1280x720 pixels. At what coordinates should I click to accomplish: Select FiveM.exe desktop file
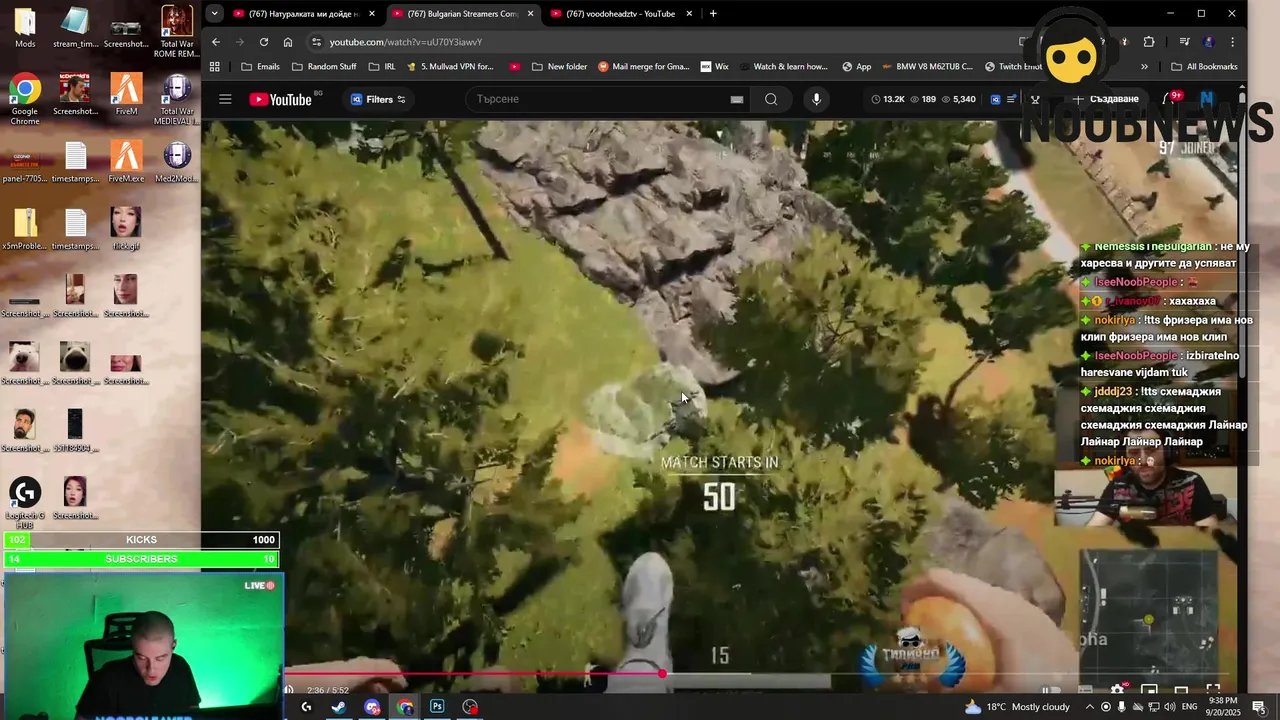point(126,161)
